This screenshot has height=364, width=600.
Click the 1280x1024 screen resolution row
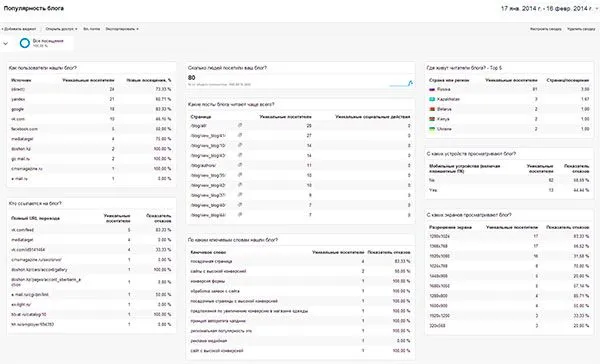point(509,237)
